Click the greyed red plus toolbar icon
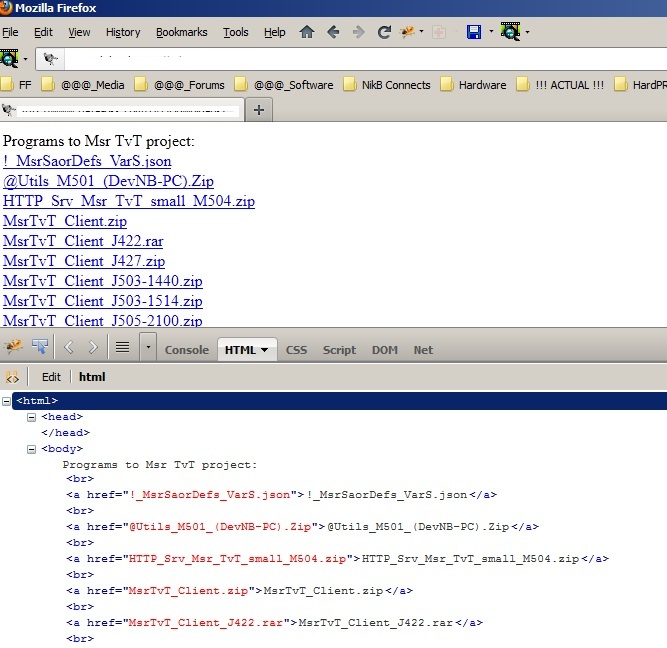Image resolution: width=667 pixels, height=648 pixels. coord(439,32)
